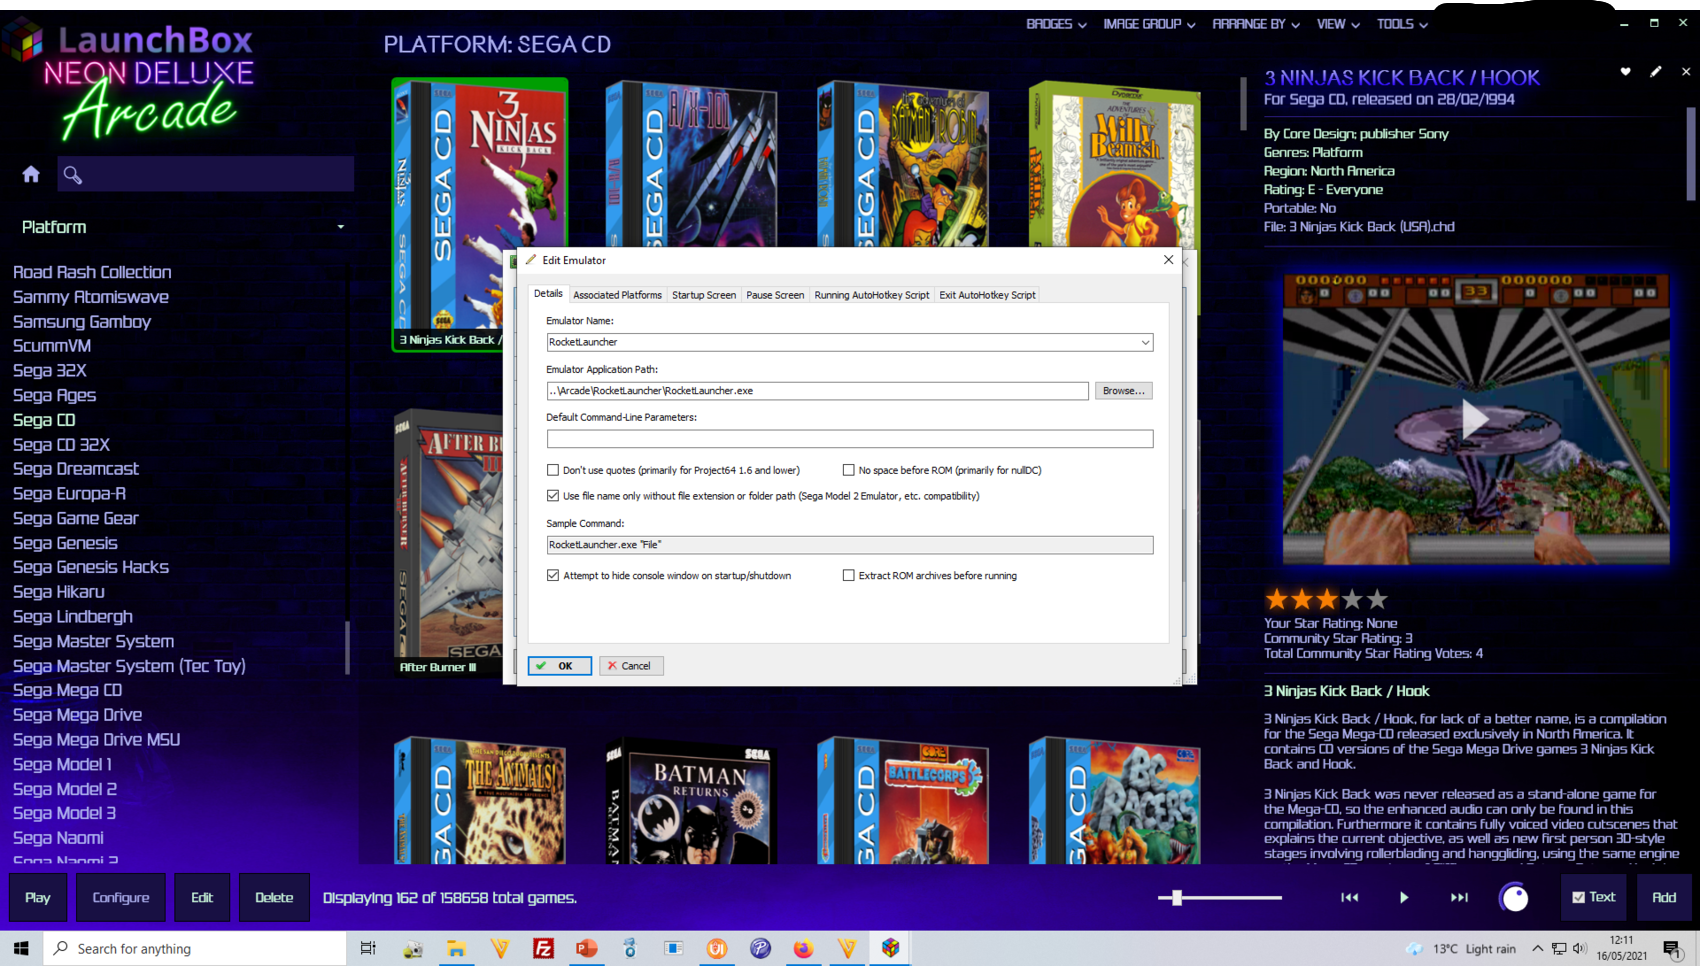
Task: Show hidden tray icons
Action: click(x=1537, y=948)
